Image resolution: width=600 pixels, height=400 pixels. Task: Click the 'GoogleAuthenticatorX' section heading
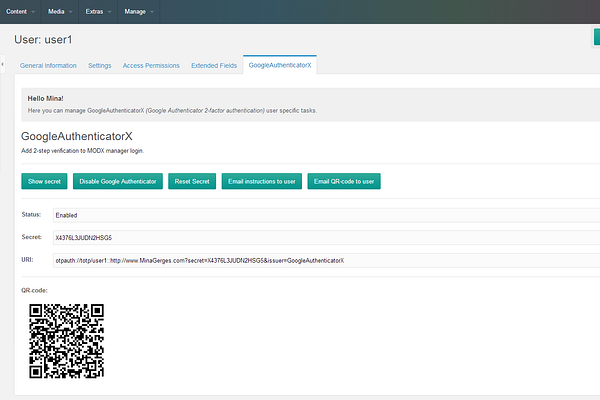click(77, 136)
